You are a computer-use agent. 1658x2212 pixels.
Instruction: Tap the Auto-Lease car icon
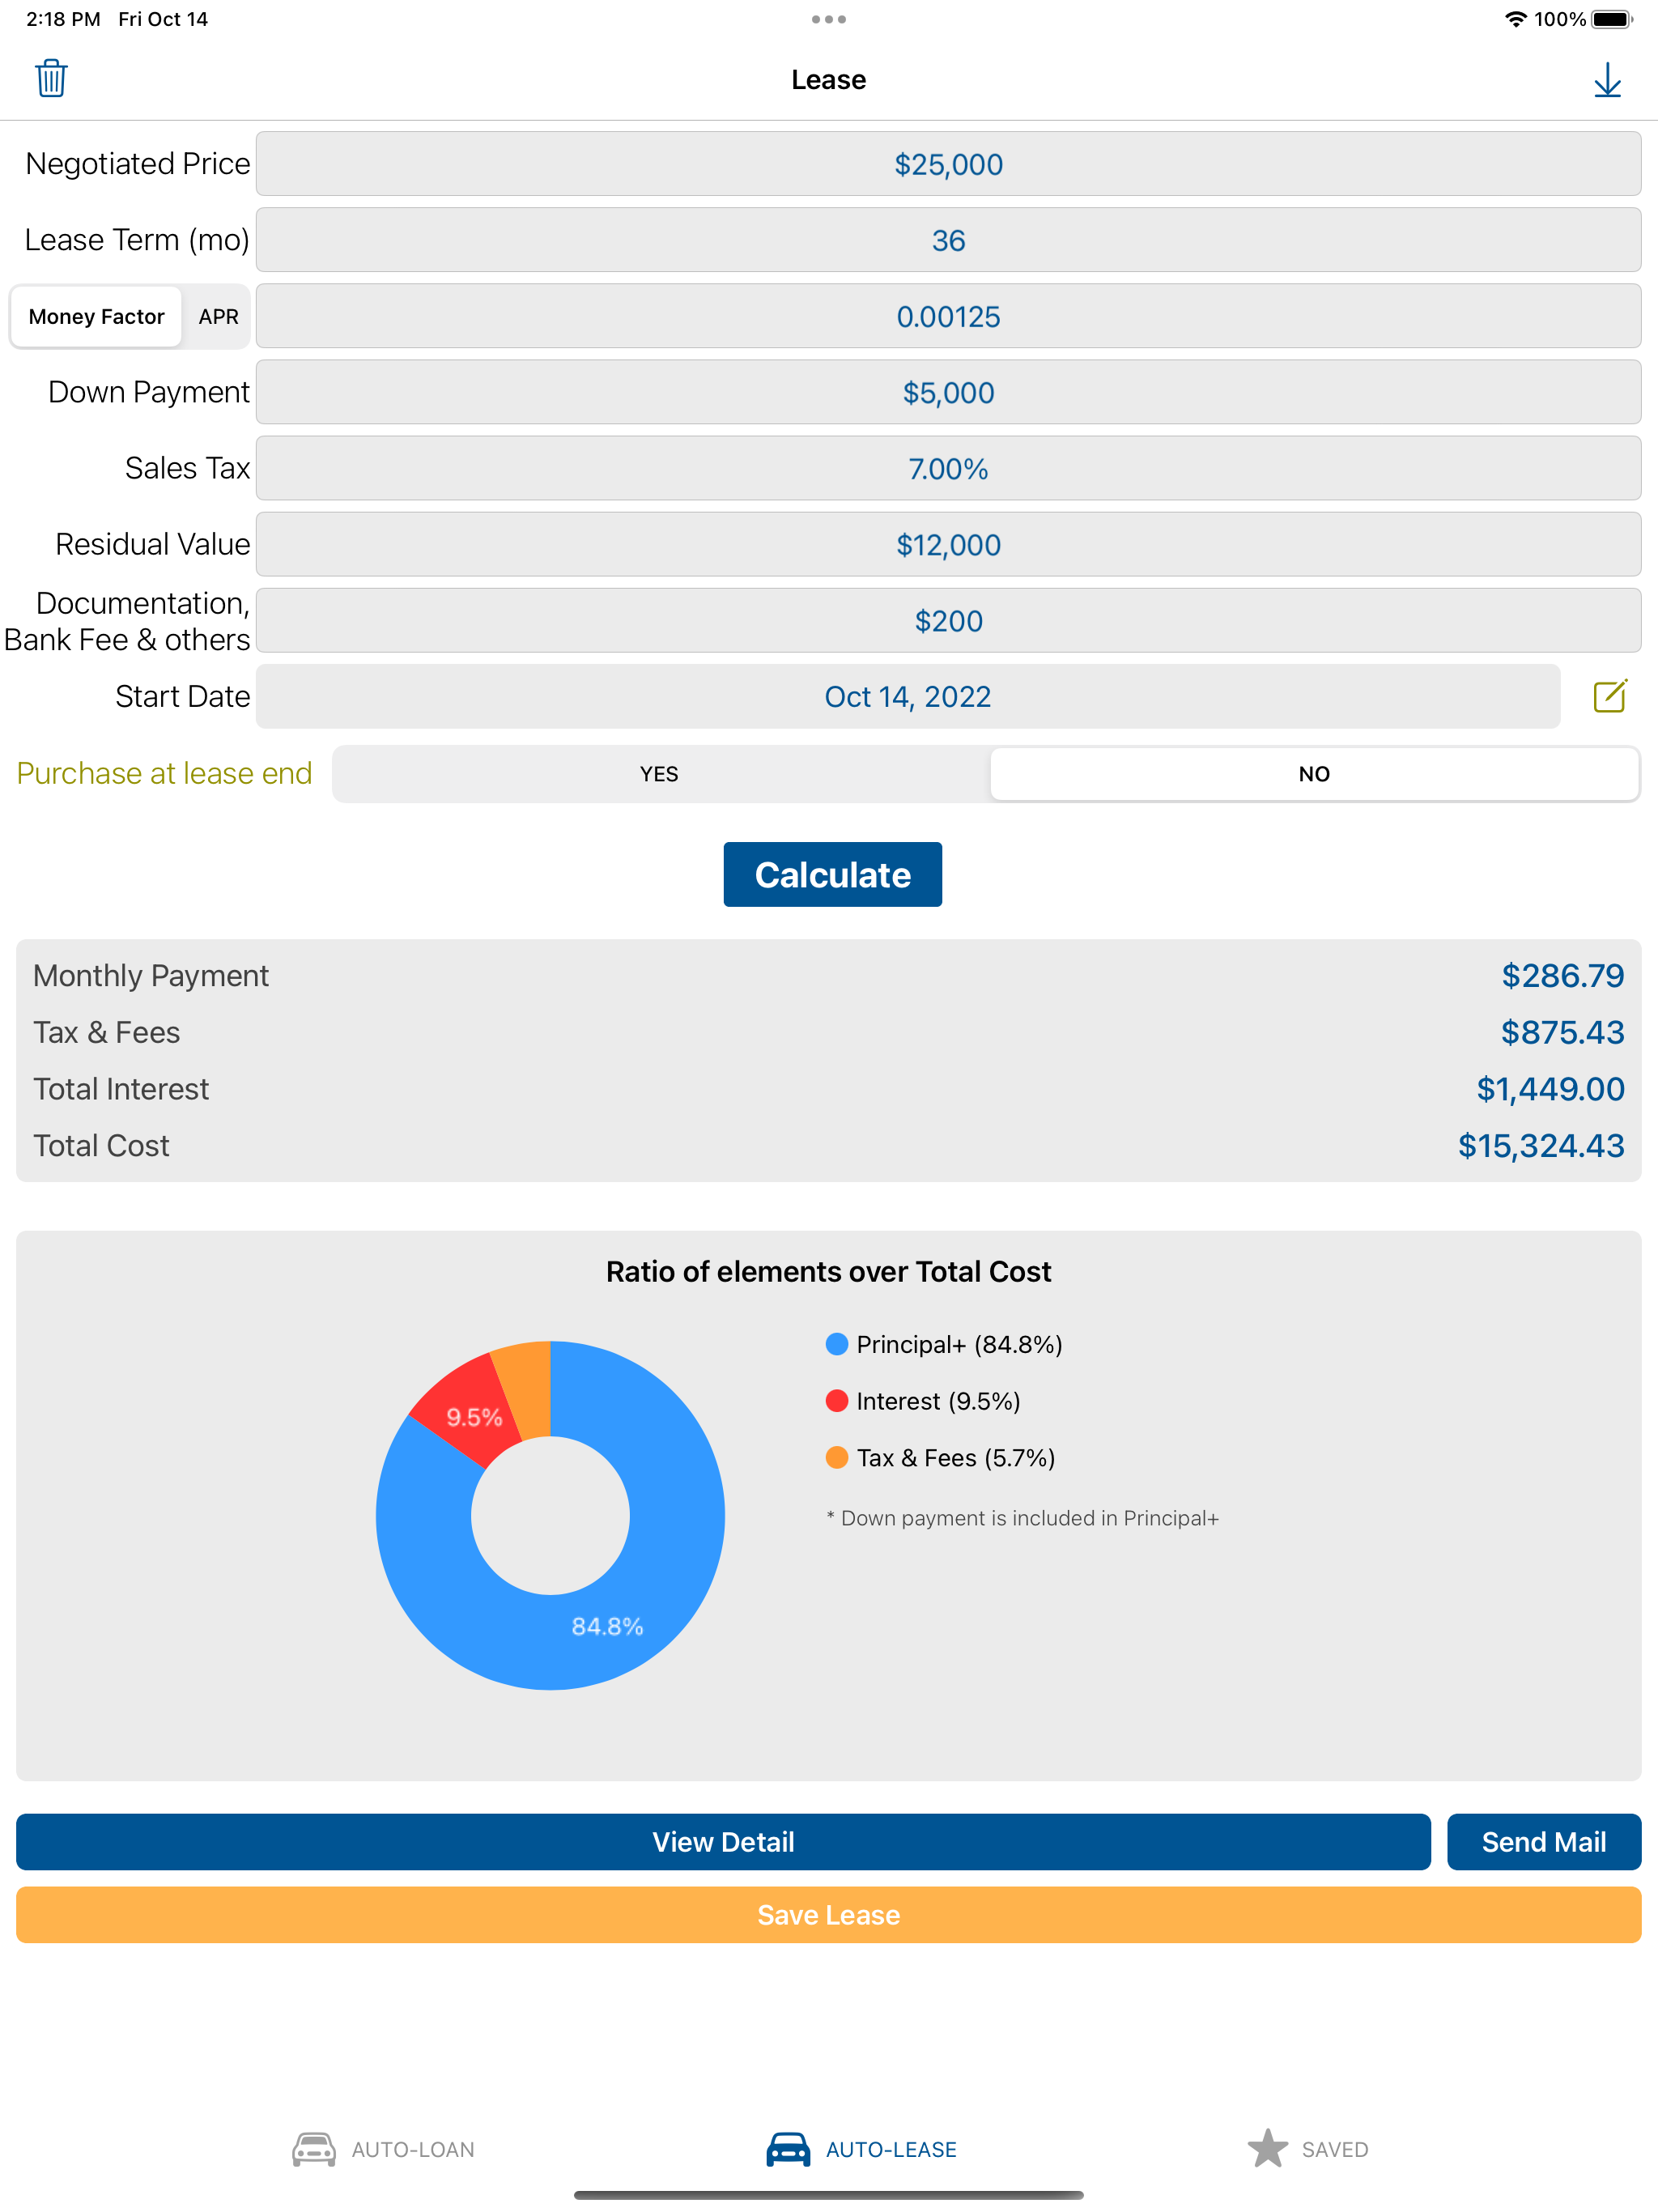point(788,2148)
